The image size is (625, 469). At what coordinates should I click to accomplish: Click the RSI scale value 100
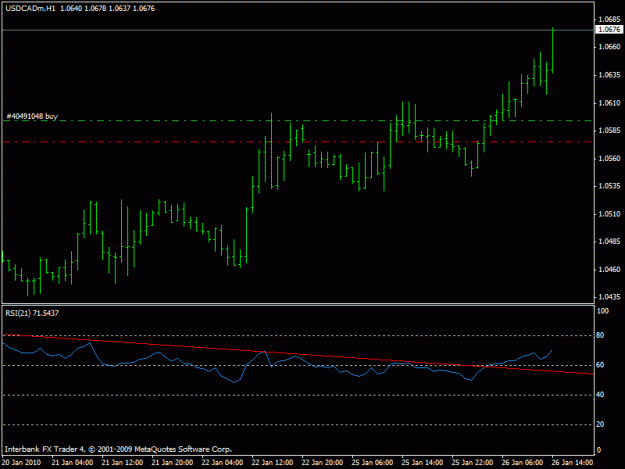pyautogui.click(x=603, y=311)
